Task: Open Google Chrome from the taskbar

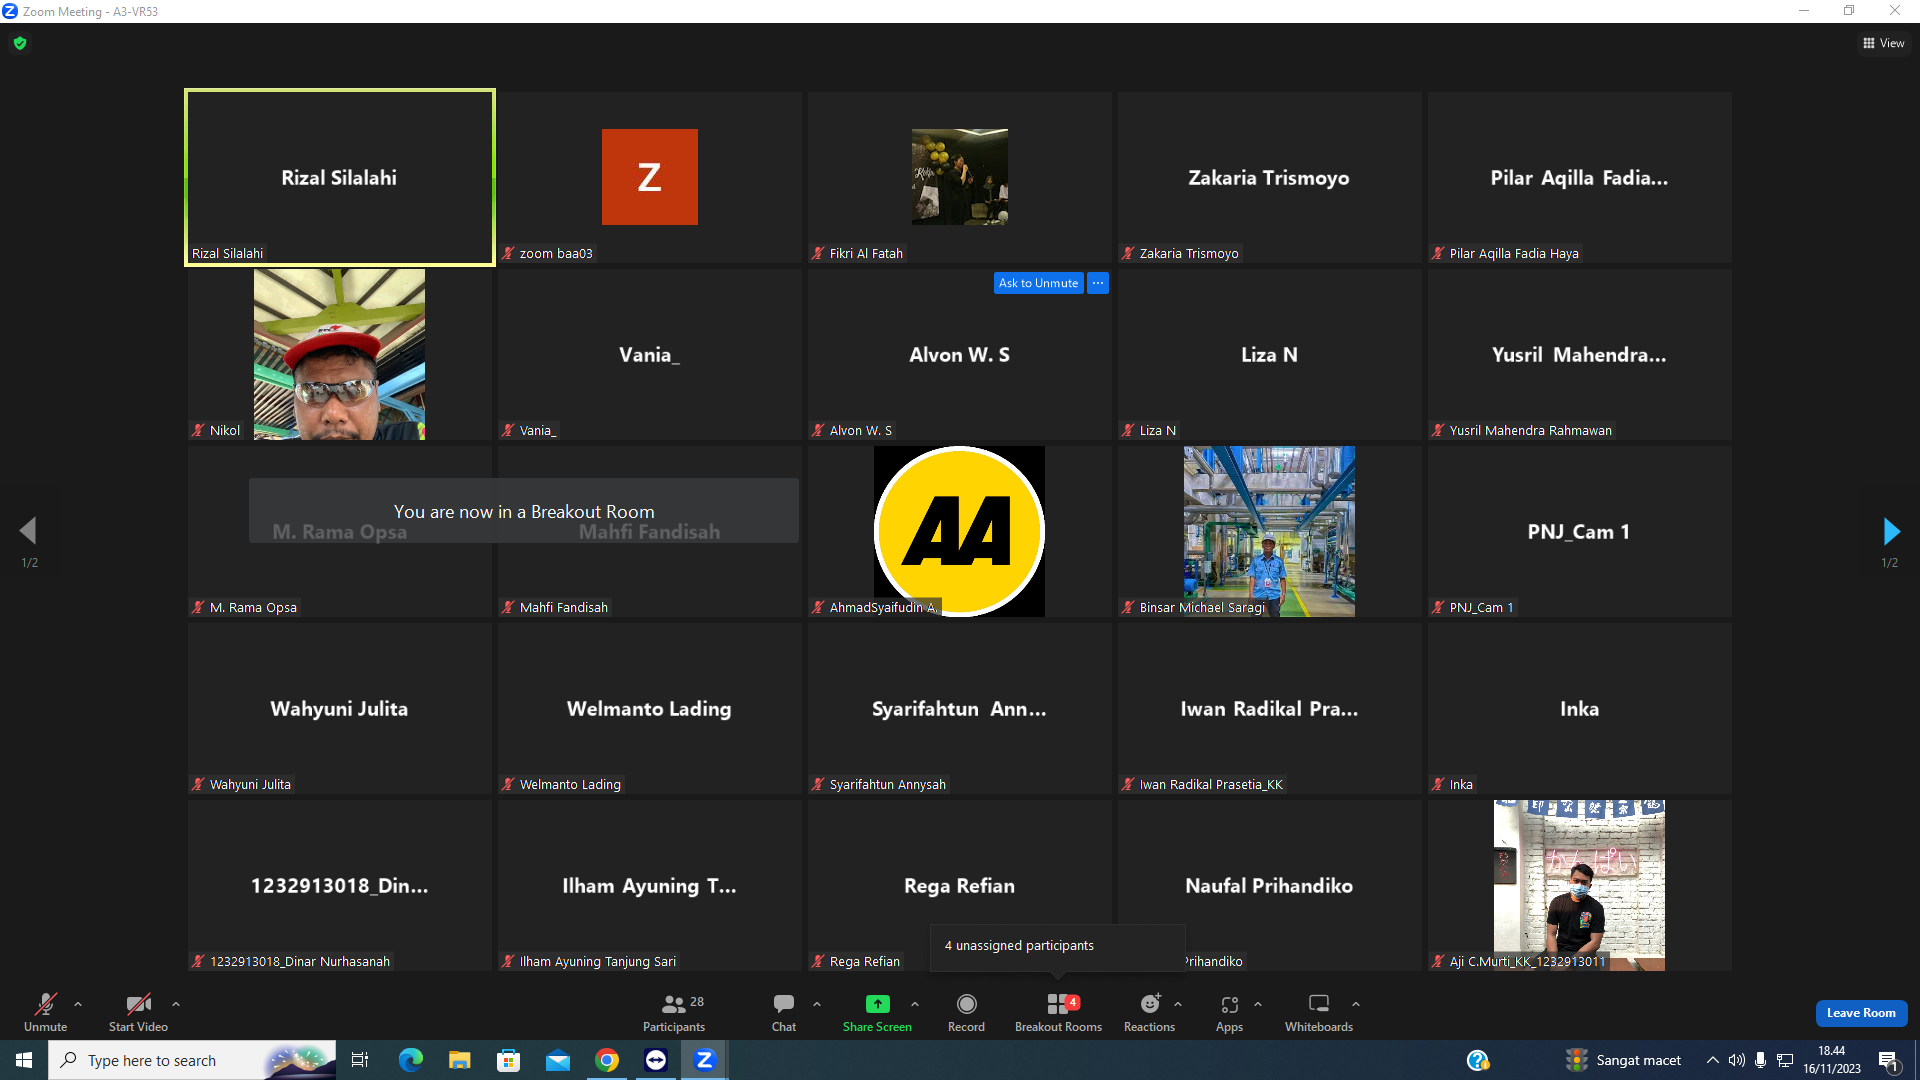Action: [x=606, y=1060]
